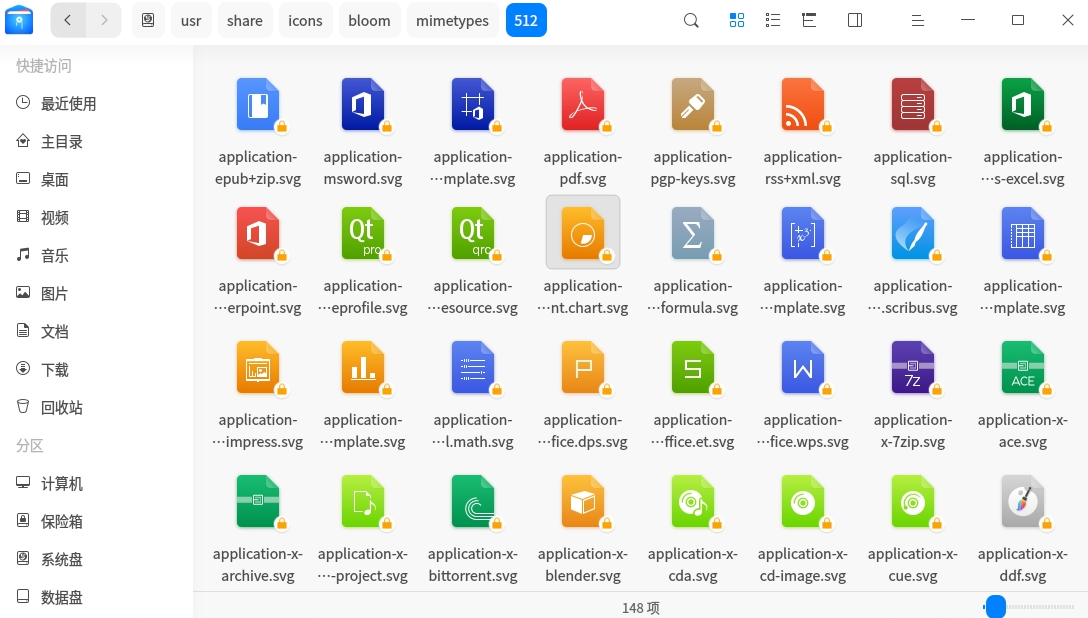Open the search icon in the toolbar
This screenshot has width=1088, height=618.
tap(691, 20)
